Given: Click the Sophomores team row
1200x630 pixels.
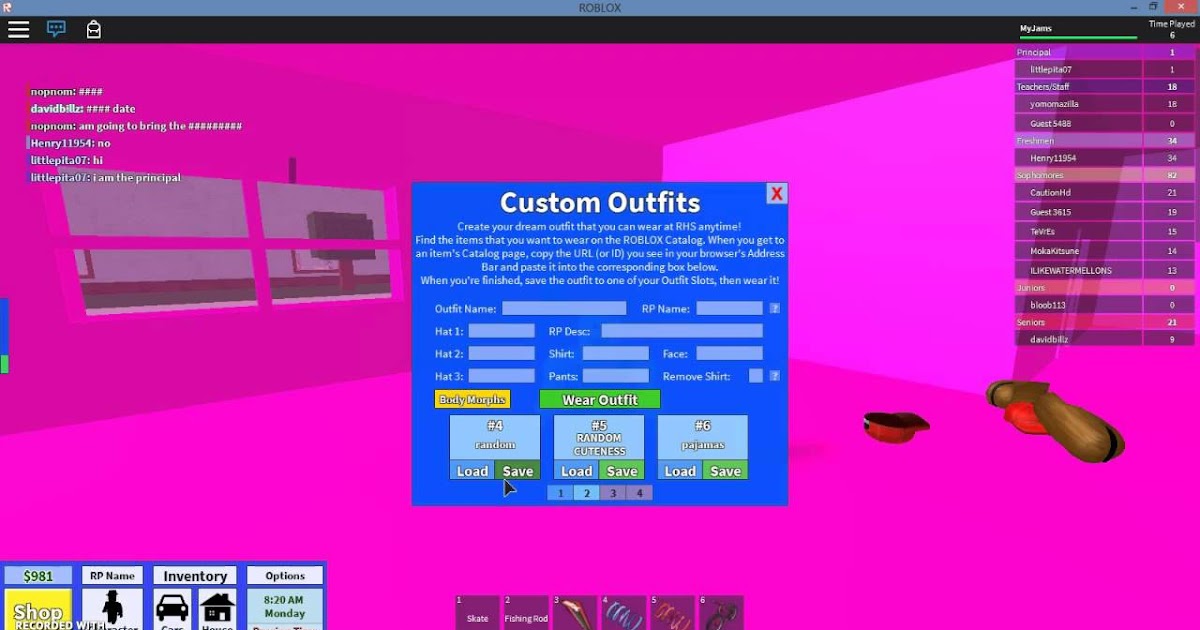Looking at the screenshot, I should (1105, 175).
